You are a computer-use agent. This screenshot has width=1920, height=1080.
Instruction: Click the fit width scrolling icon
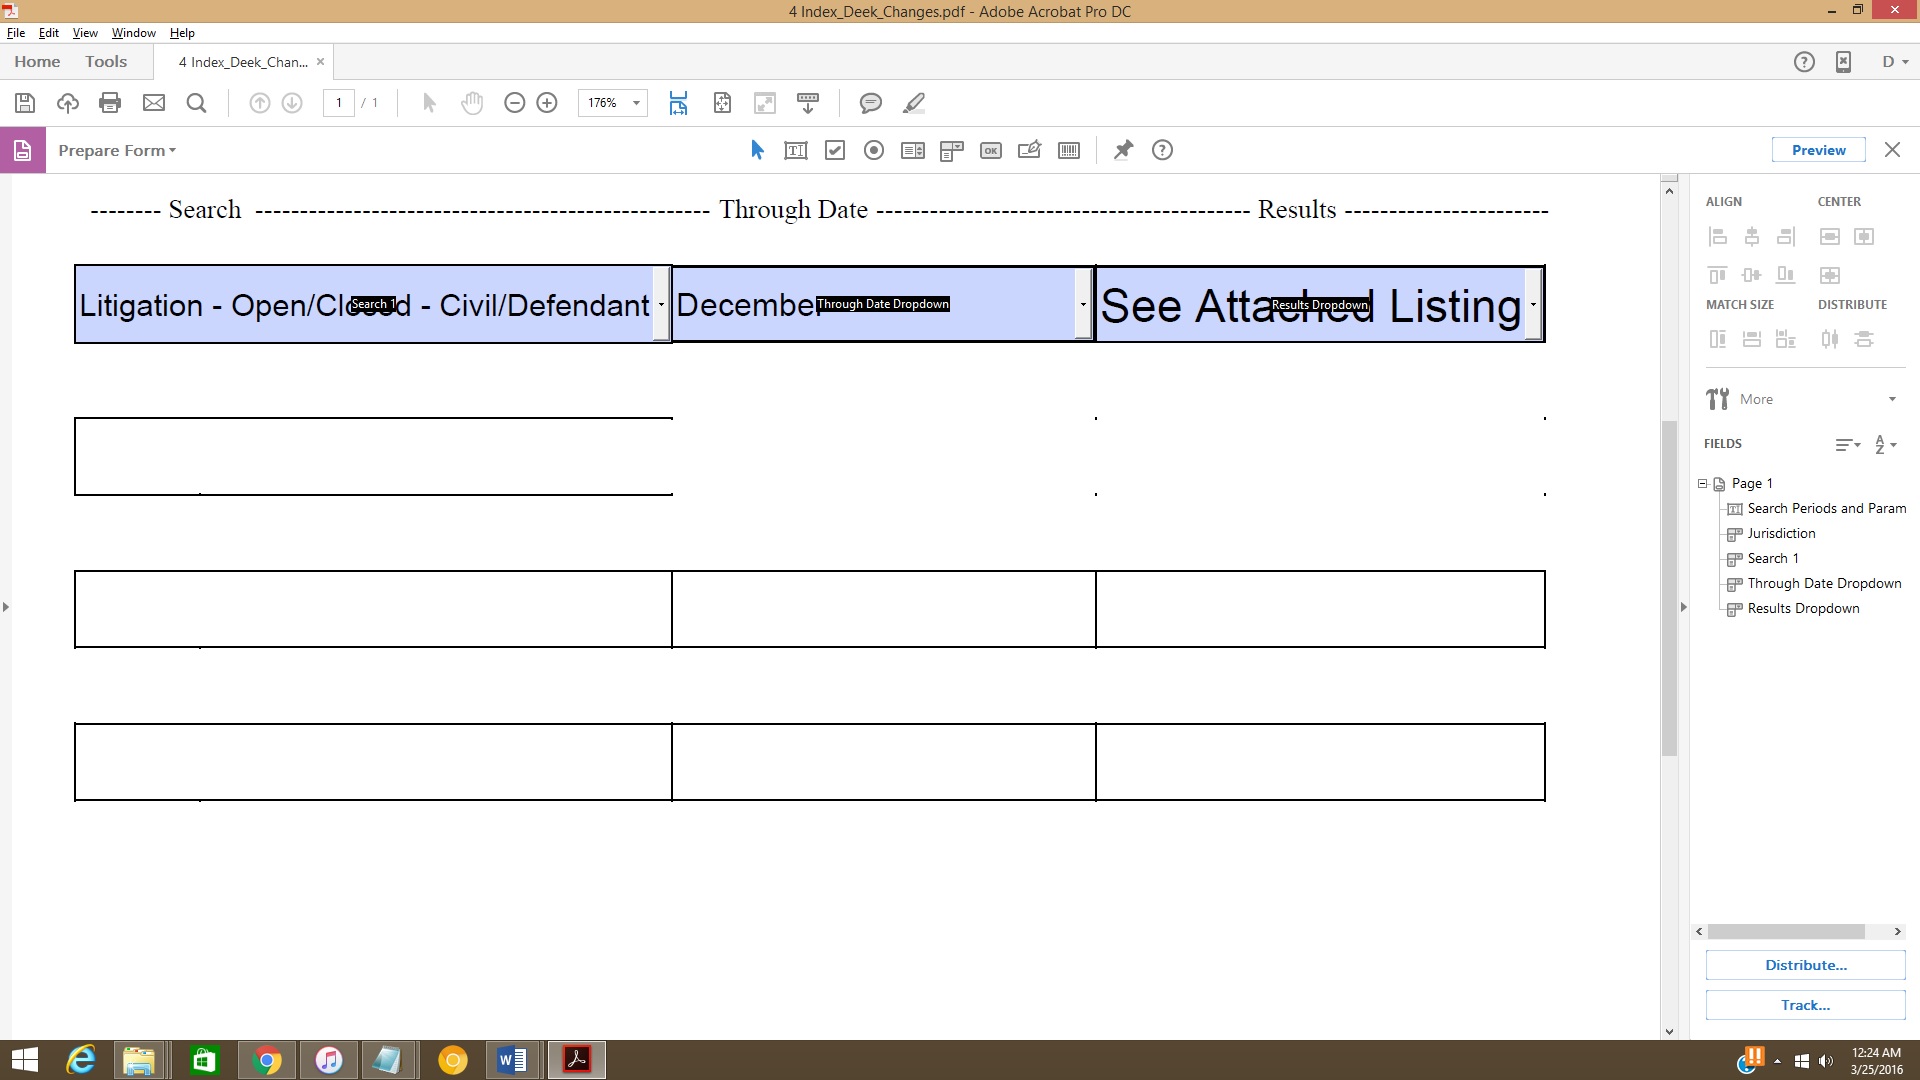click(x=678, y=103)
